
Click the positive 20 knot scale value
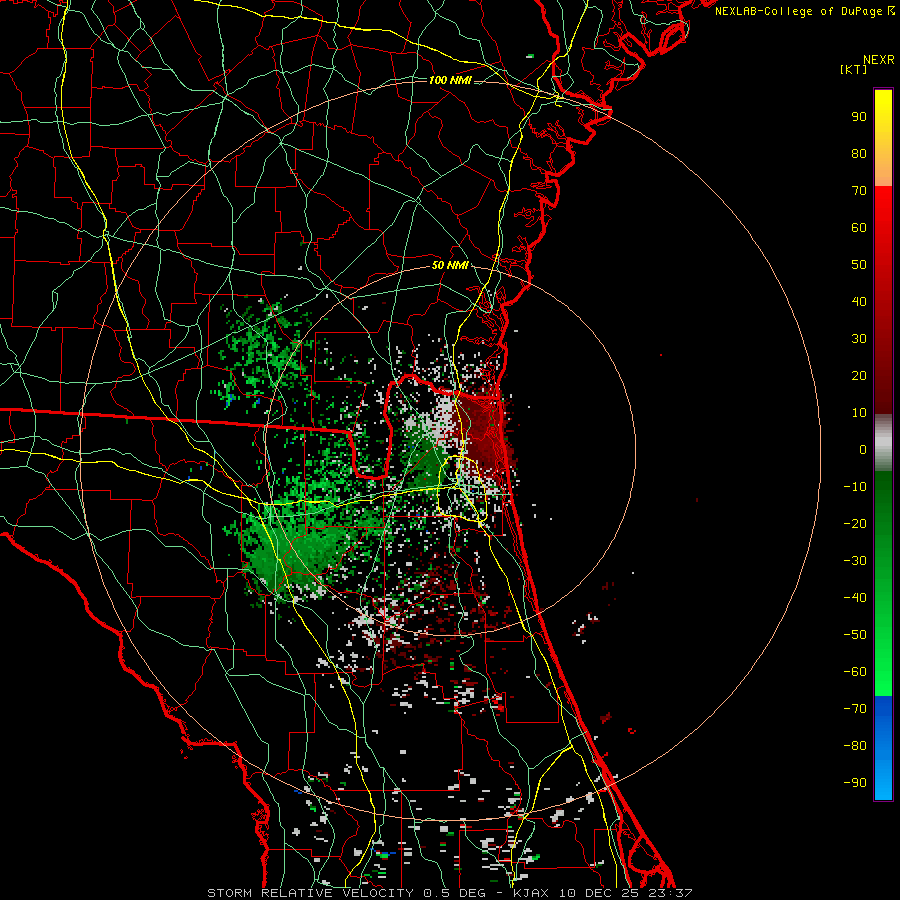(x=859, y=376)
